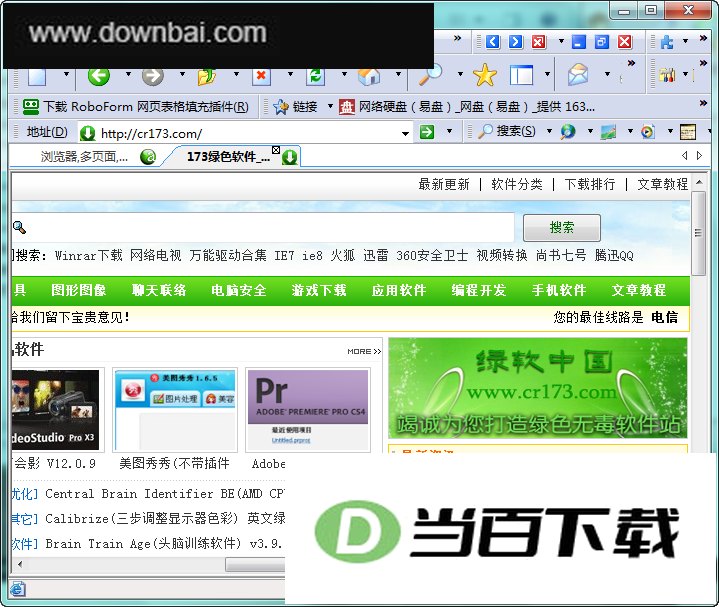The width and height of the screenshot is (719, 607).
Task: Close the 173绿色软件 tab with its small X
Action: coord(276,150)
